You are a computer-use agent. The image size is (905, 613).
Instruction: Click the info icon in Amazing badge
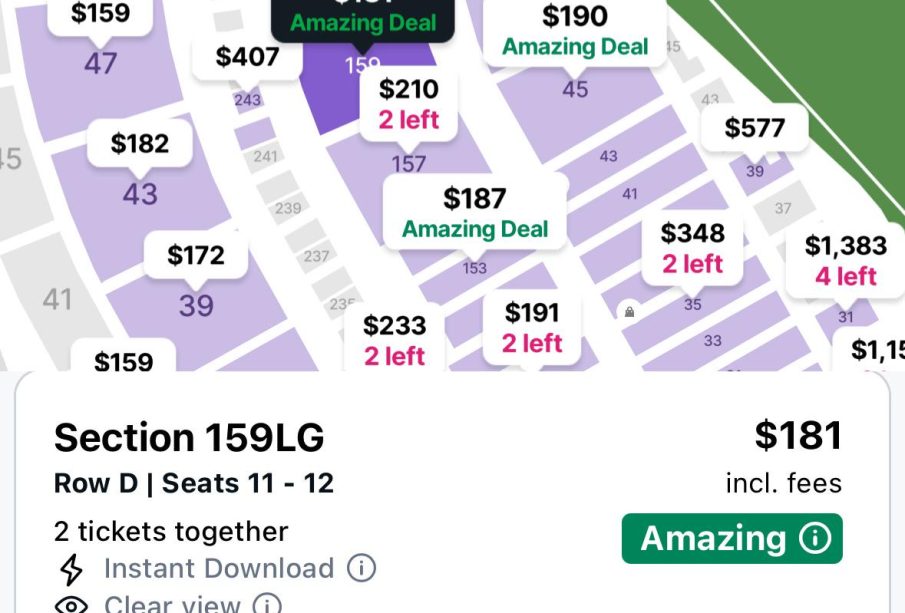pyautogui.click(x=814, y=538)
